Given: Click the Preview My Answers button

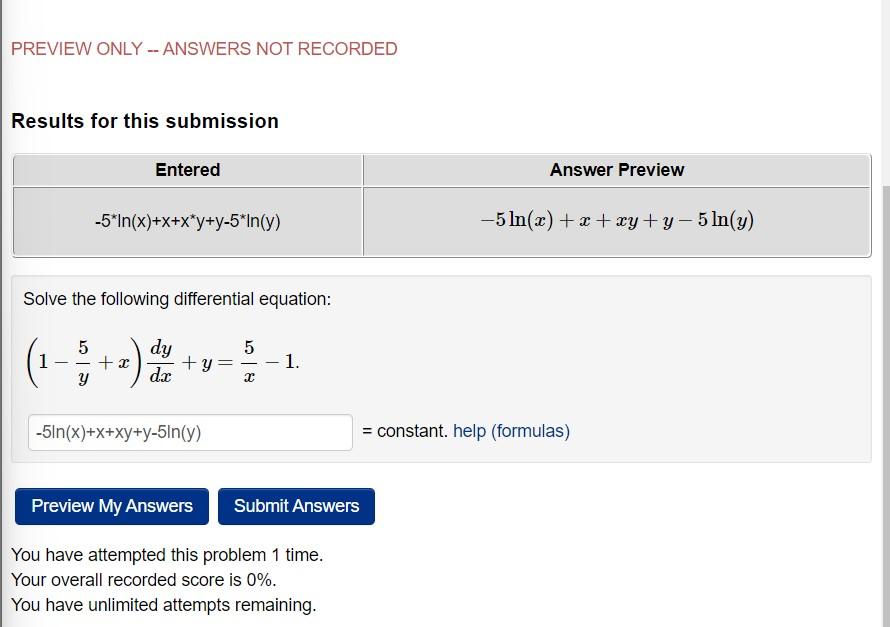Looking at the screenshot, I should [110, 506].
